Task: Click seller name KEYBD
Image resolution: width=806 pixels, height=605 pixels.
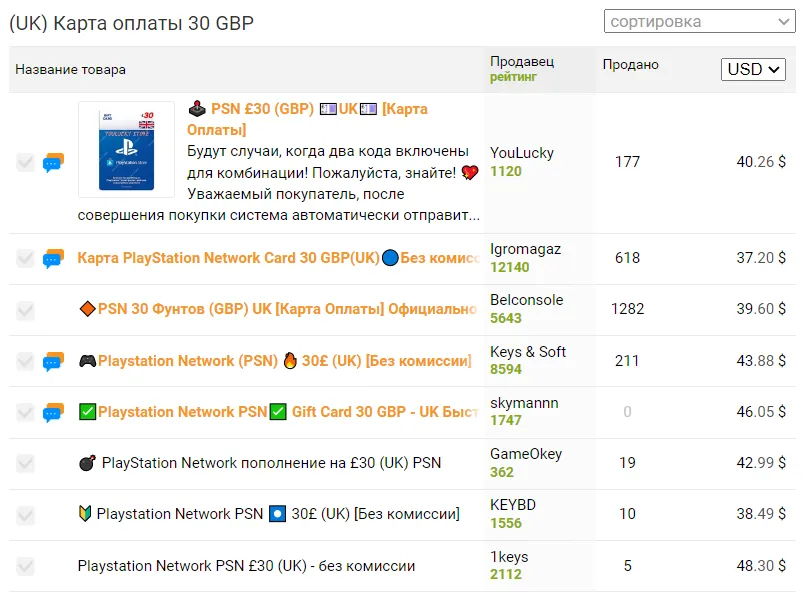Action: tap(513, 505)
